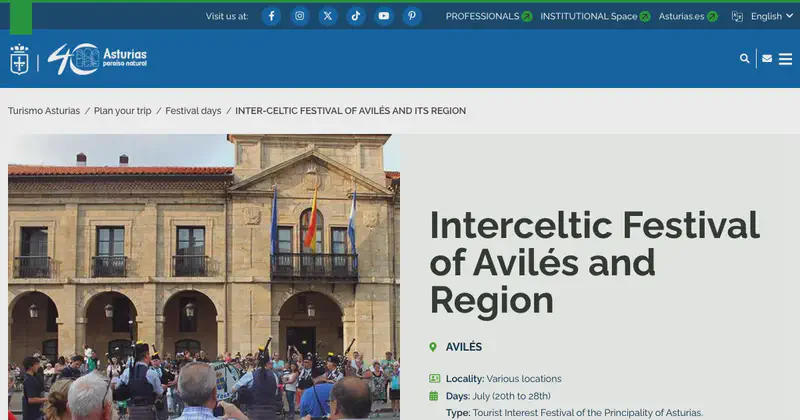Click the translate language icon

point(737,16)
